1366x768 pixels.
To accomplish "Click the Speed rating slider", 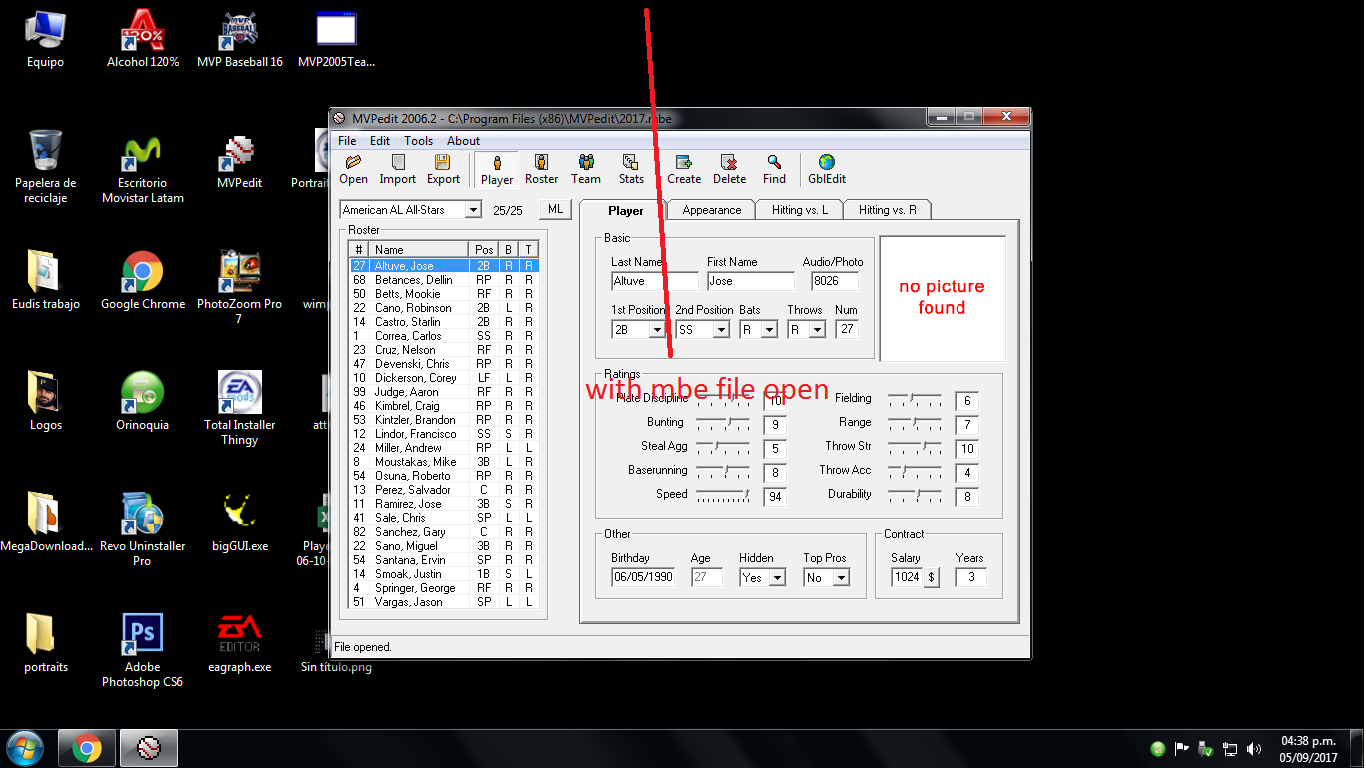I will pyautogui.click(x=723, y=494).
